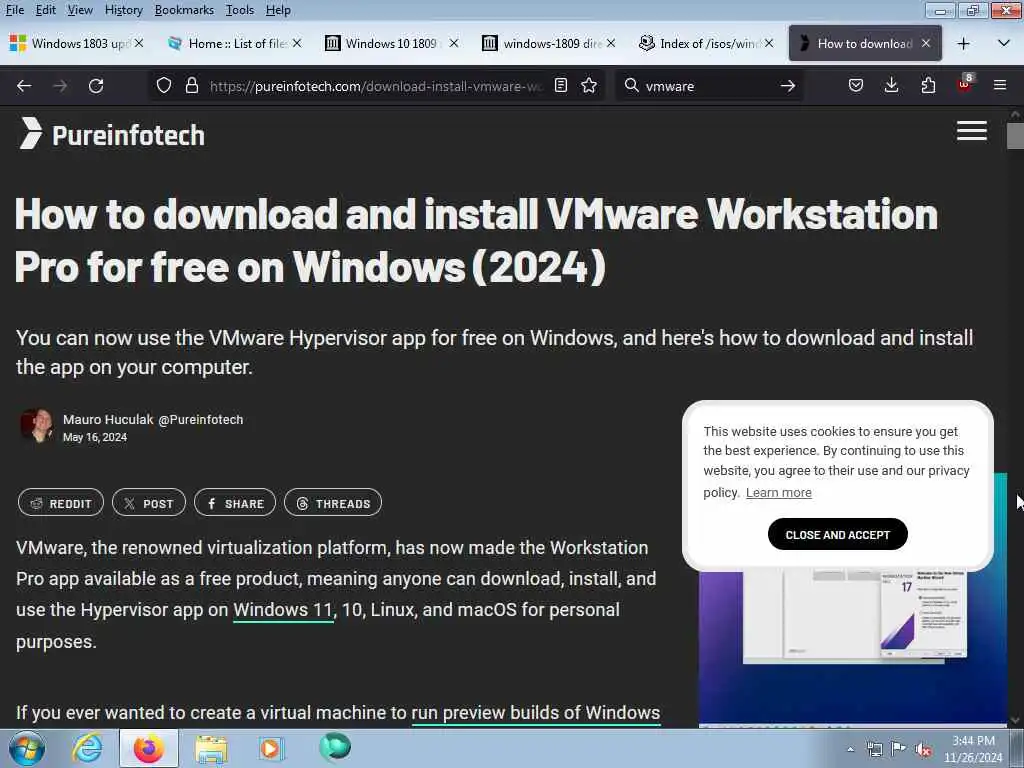This screenshot has height=768, width=1024.
Task: Open the shield tracking protection icon
Action: [164, 86]
